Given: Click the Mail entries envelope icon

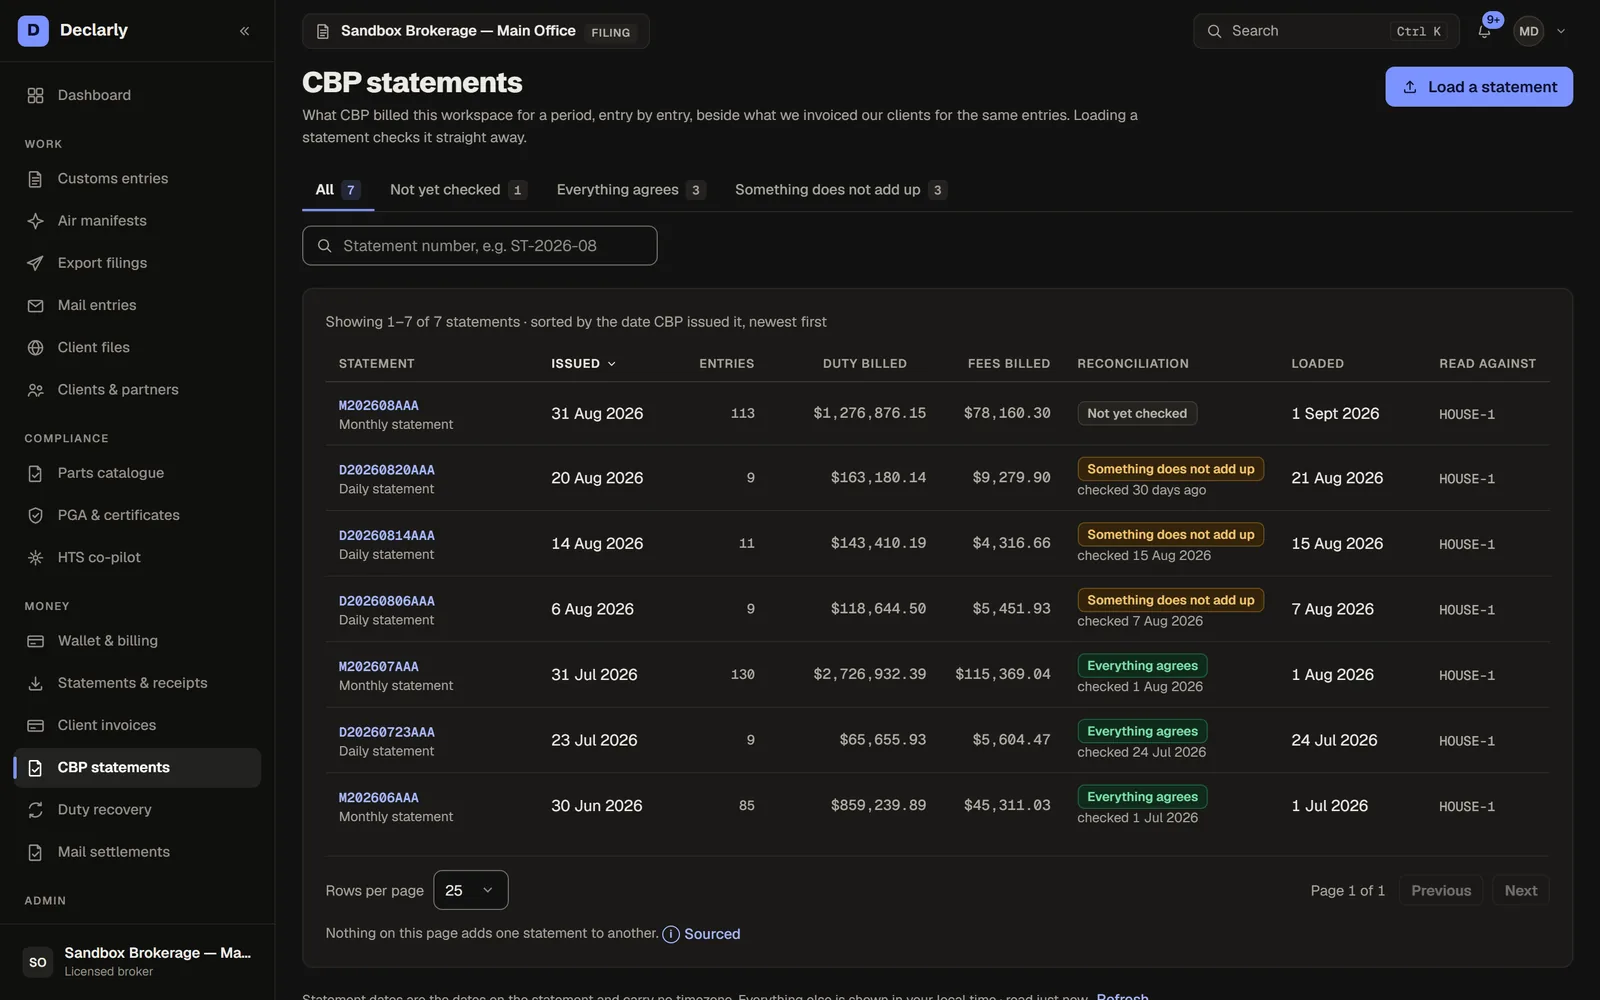Looking at the screenshot, I should coord(35,305).
